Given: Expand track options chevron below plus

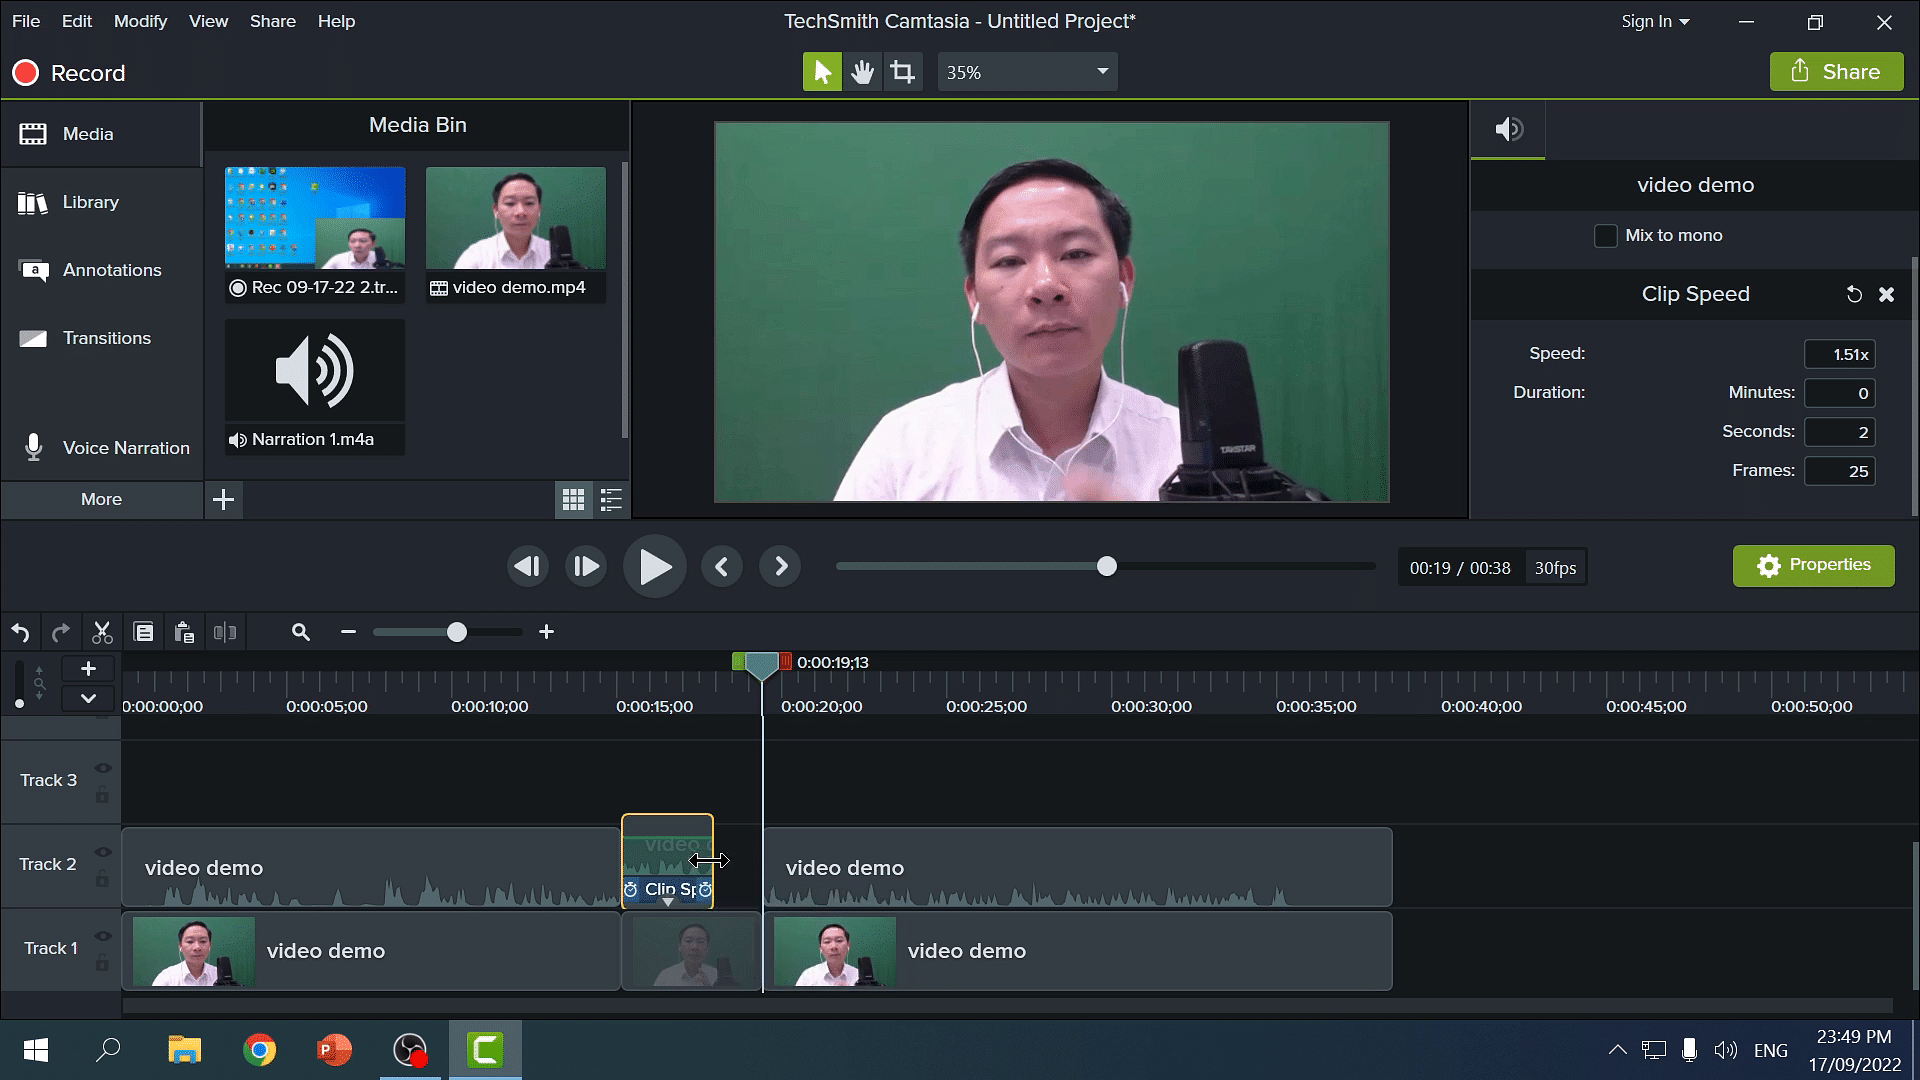Looking at the screenshot, I should click(x=88, y=698).
